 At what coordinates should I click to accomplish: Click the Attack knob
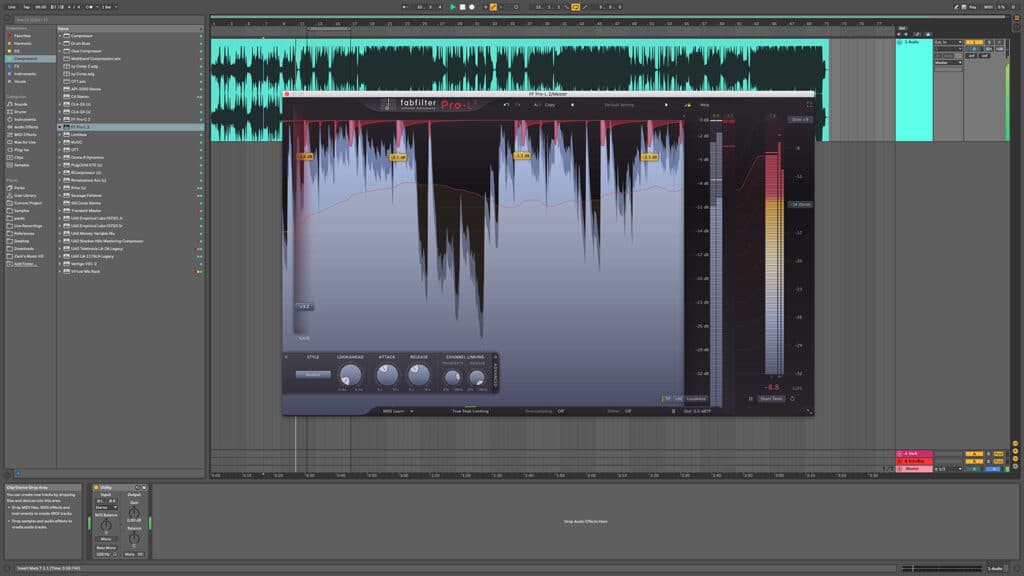(x=387, y=374)
